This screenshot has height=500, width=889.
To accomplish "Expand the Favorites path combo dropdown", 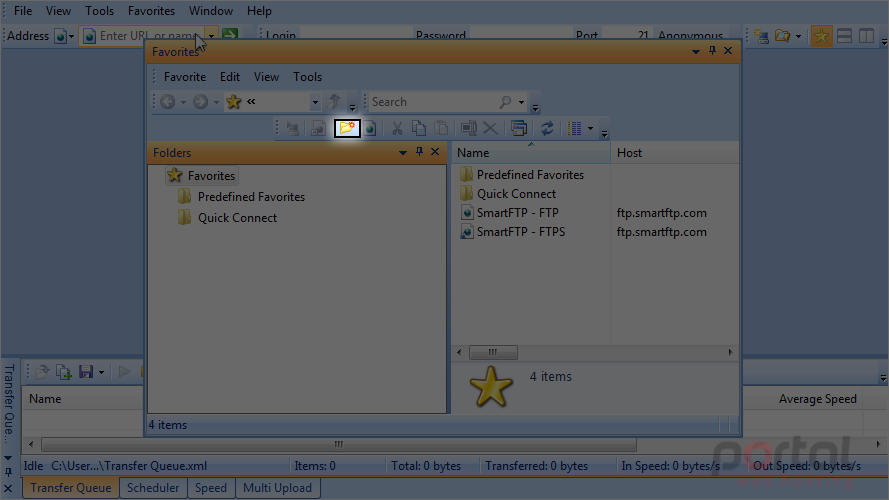I will pos(315,103).
